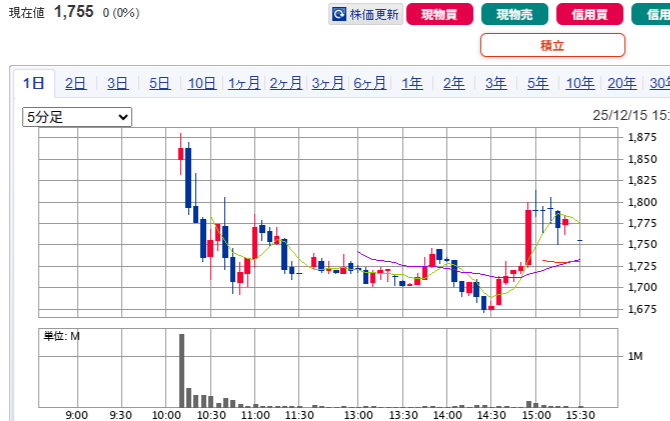670x421 pixels.
Task: Switch to the 2日 chart tab
Action: pos(75,83)
